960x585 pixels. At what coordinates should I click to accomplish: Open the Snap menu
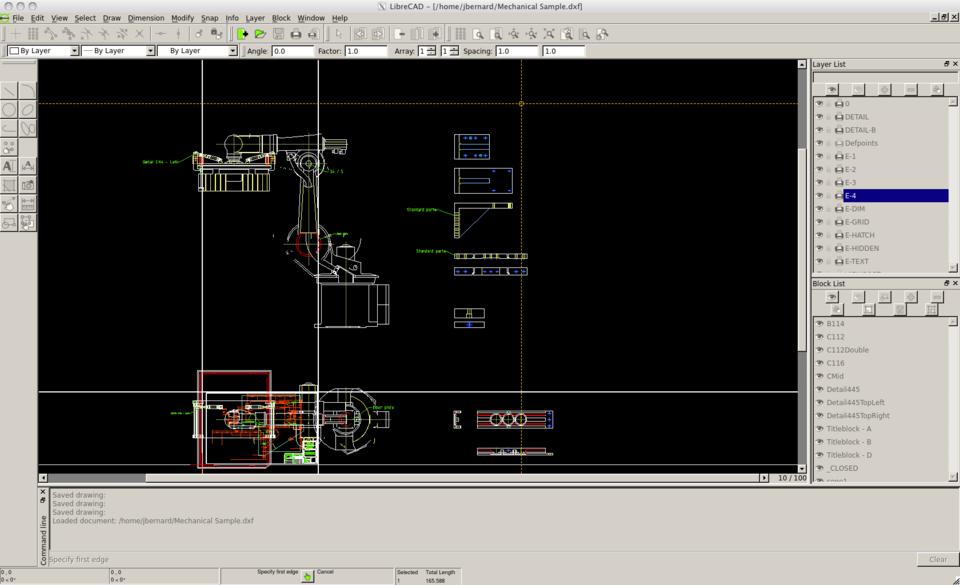(209, 18)
